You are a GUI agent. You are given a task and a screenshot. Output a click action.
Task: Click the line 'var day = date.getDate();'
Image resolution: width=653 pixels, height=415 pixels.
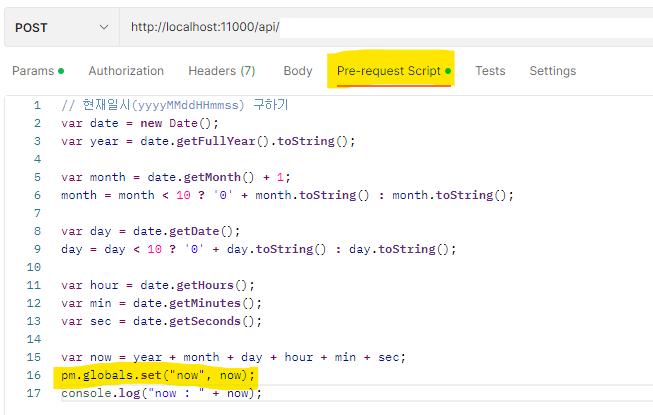coord(150,231)
